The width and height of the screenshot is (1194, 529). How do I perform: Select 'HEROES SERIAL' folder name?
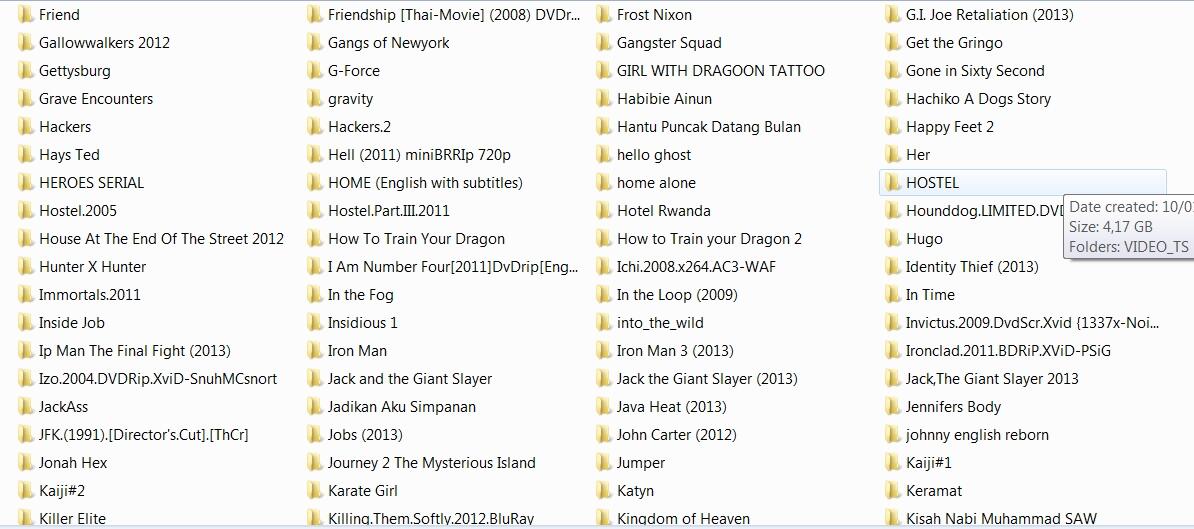[x=91, y=183]
